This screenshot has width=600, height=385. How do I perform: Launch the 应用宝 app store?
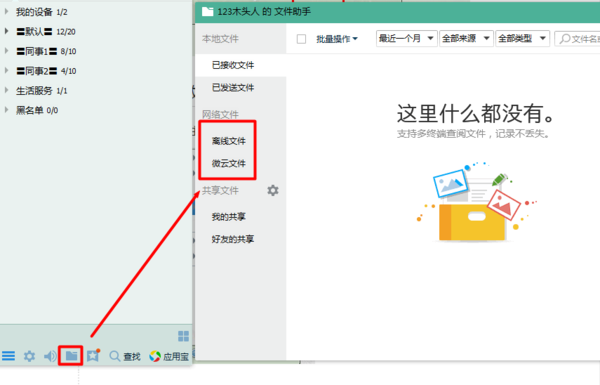pos(169,356)
